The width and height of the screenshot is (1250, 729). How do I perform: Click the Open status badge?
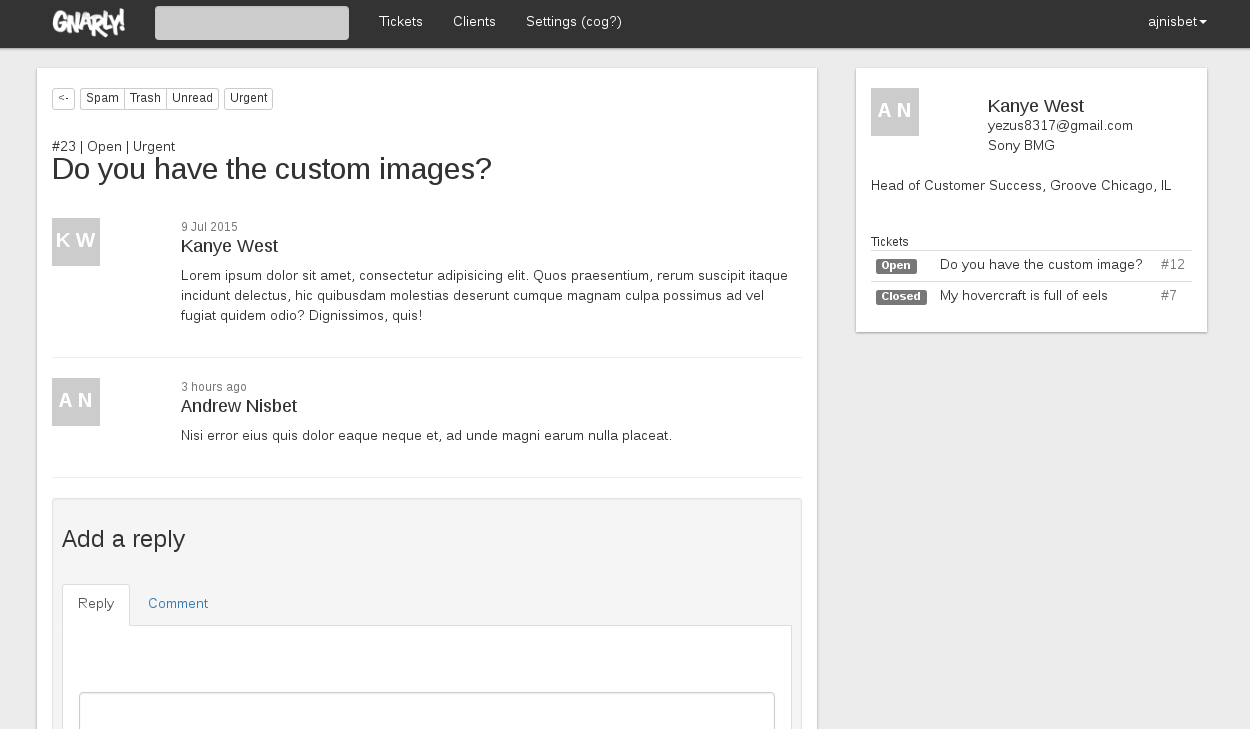tap(896, 266)
